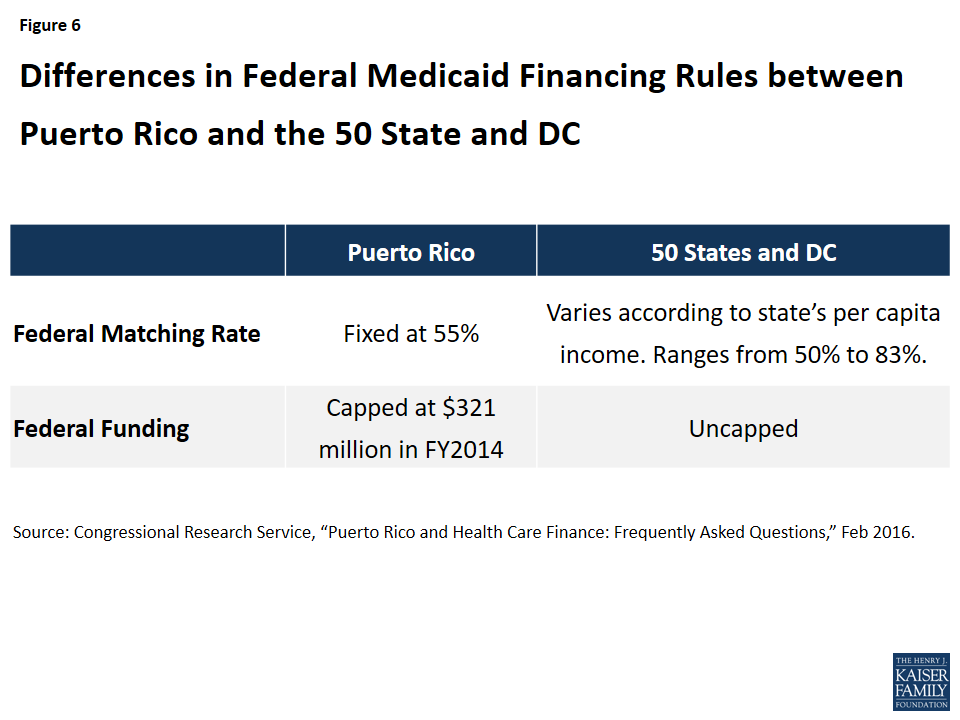Click the Kaiser Family Foundation logo

(x=921, y=681)
